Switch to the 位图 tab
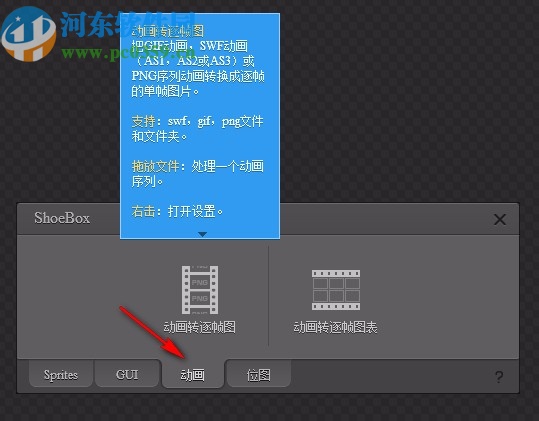Image resolution: width=539 pixels, height=421 pixels. (x=258, y=375)
